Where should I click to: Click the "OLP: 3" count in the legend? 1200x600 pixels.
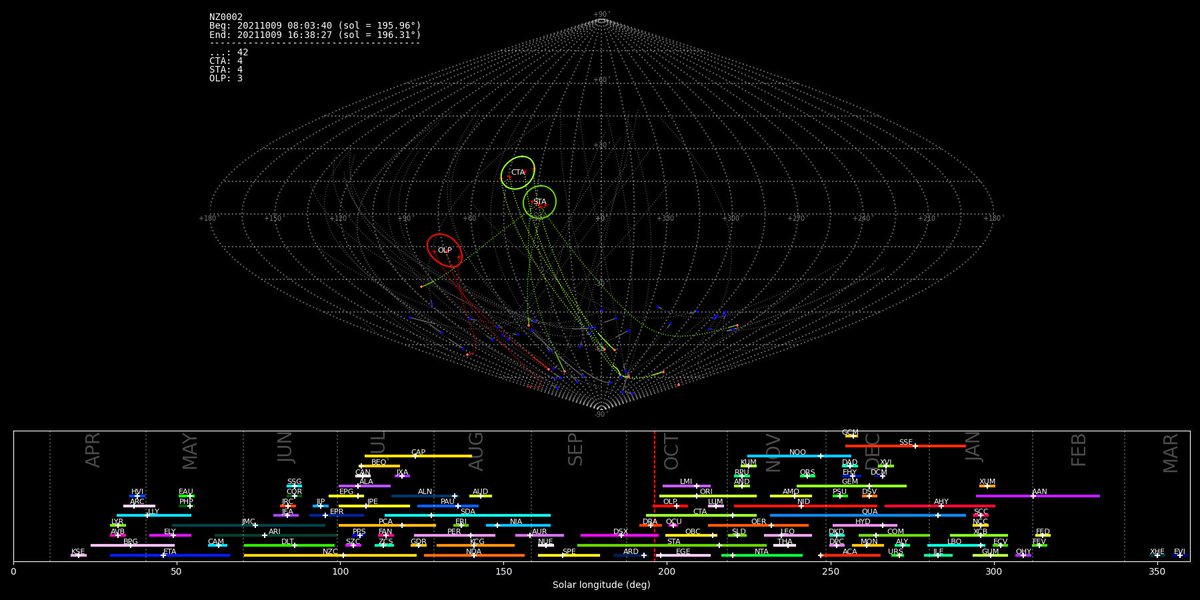click(225, 78)
